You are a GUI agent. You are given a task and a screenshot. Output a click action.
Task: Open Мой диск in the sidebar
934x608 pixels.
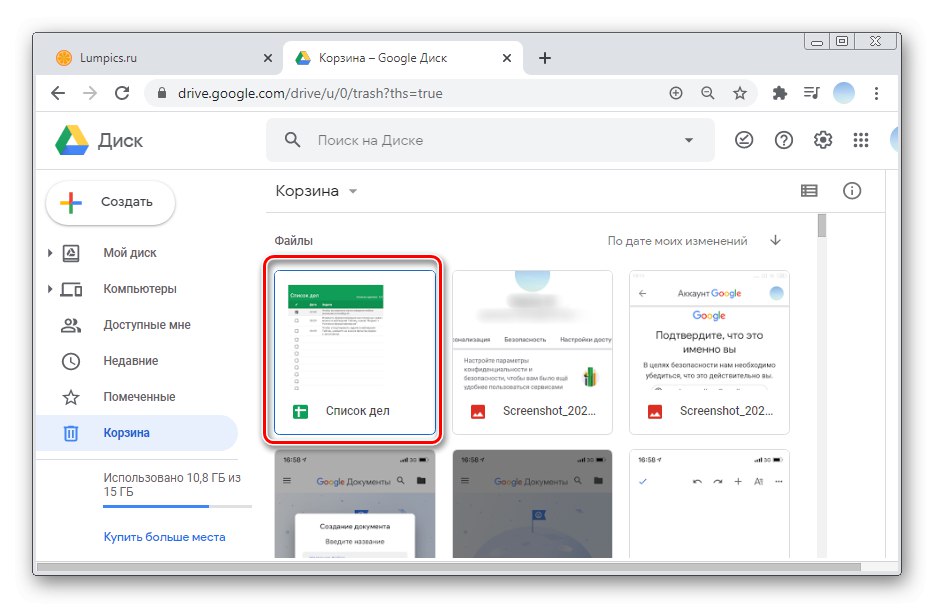pos(130,253)
